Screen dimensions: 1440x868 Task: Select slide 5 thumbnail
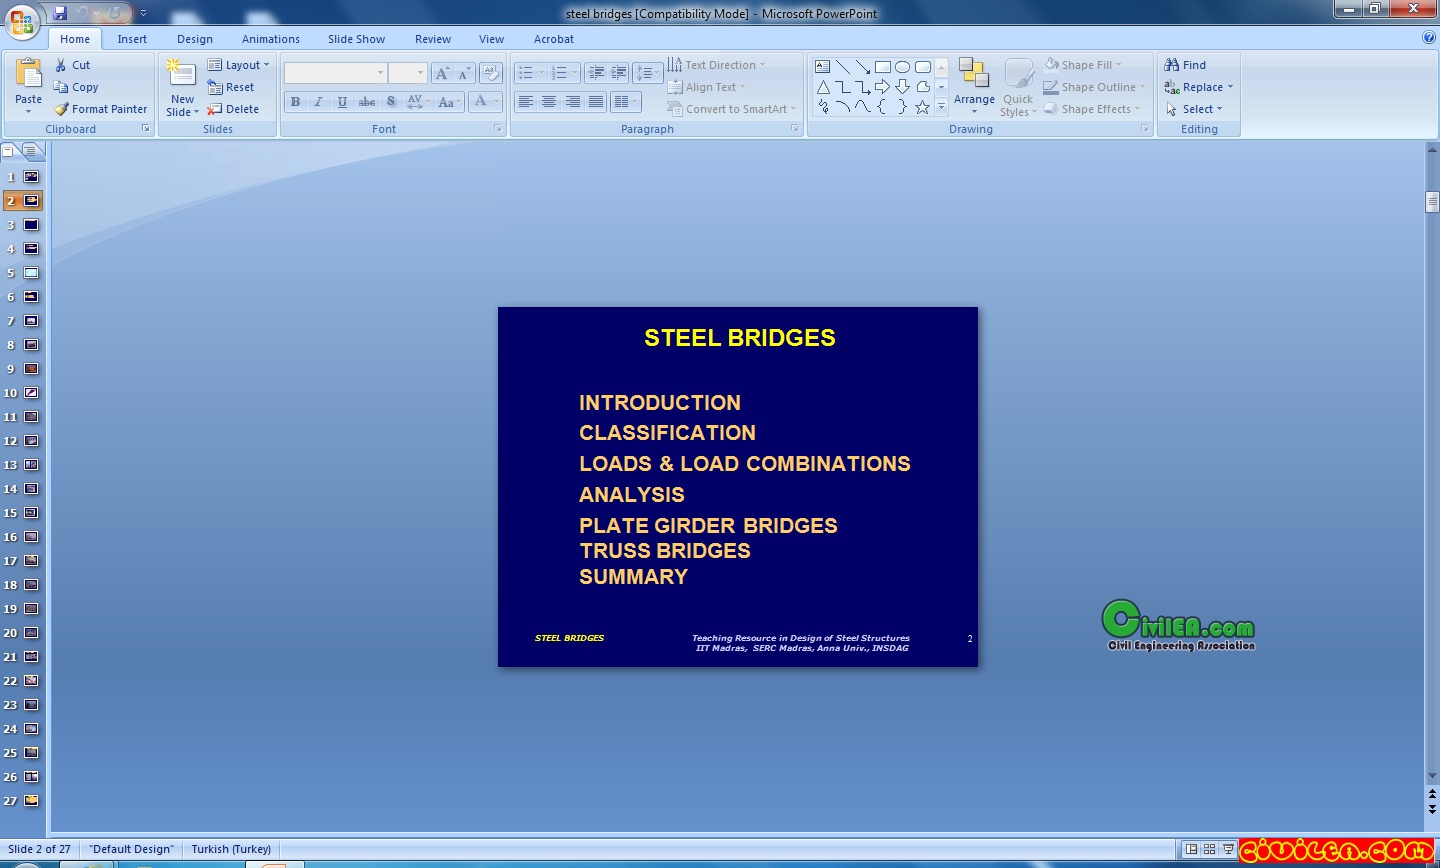click(31, 273)
